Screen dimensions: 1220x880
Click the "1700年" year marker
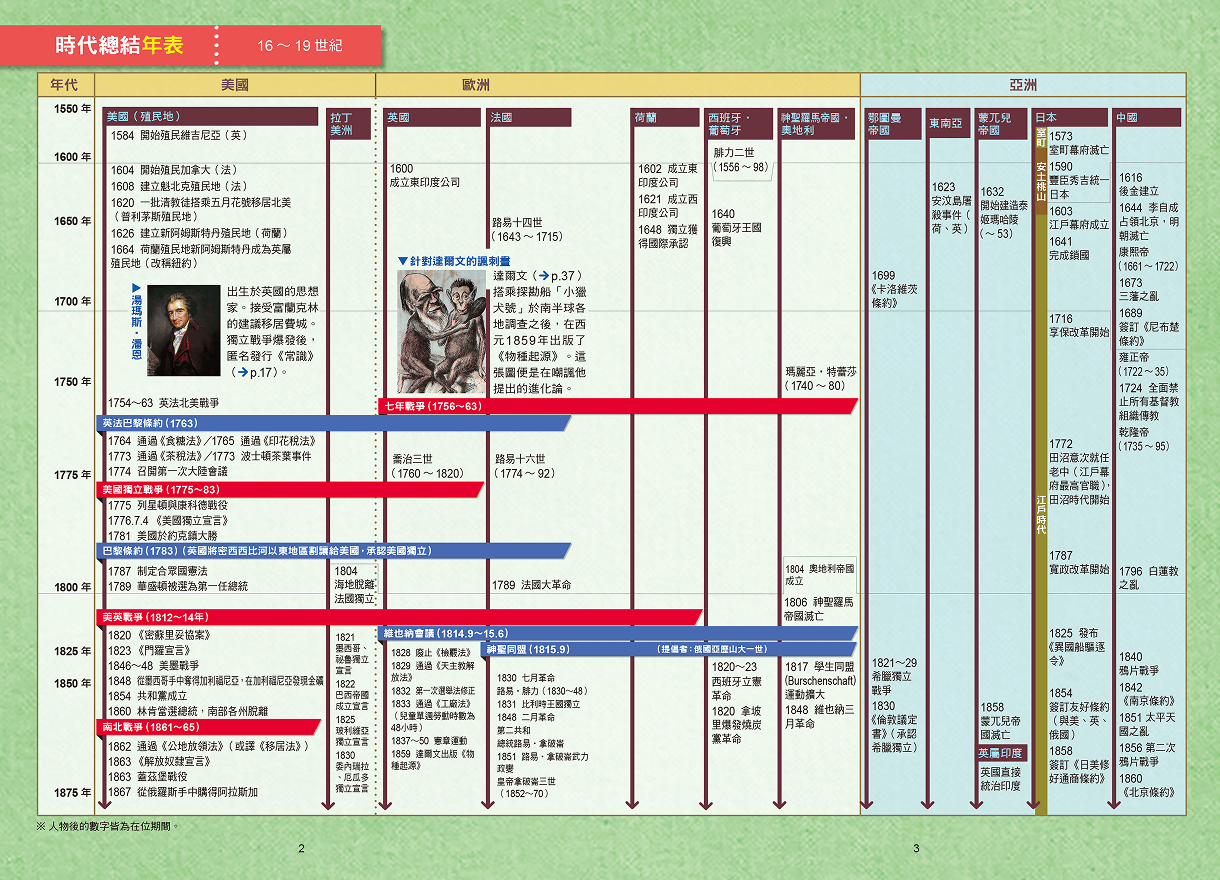click(x=72, y=301)
